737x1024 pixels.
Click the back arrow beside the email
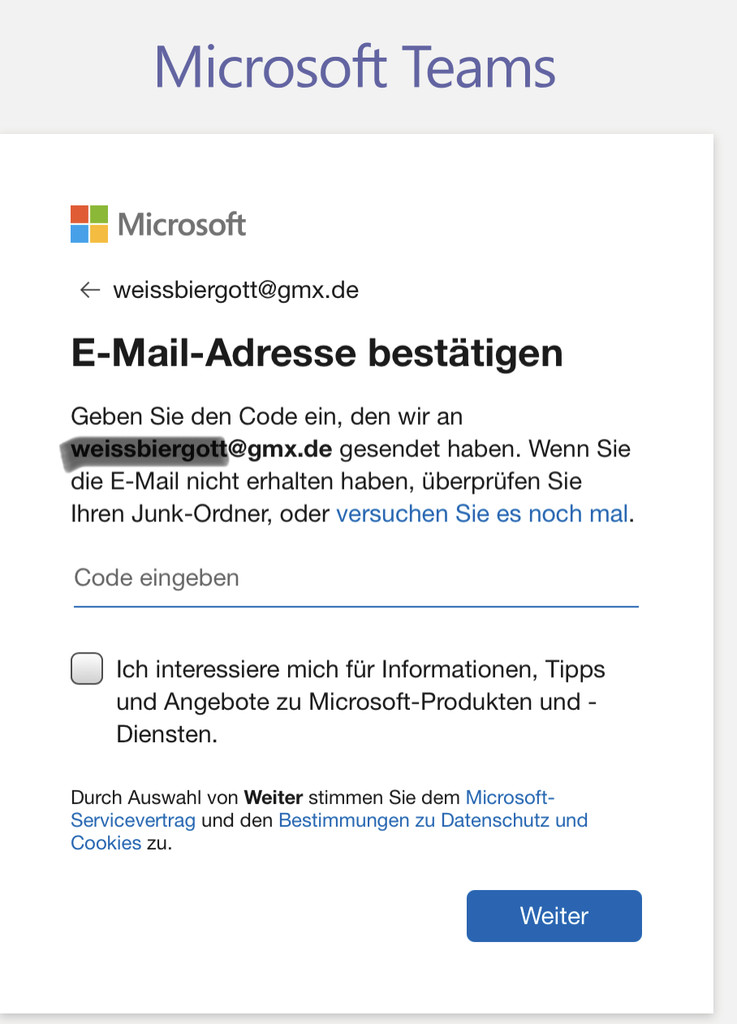click(89, 290)
